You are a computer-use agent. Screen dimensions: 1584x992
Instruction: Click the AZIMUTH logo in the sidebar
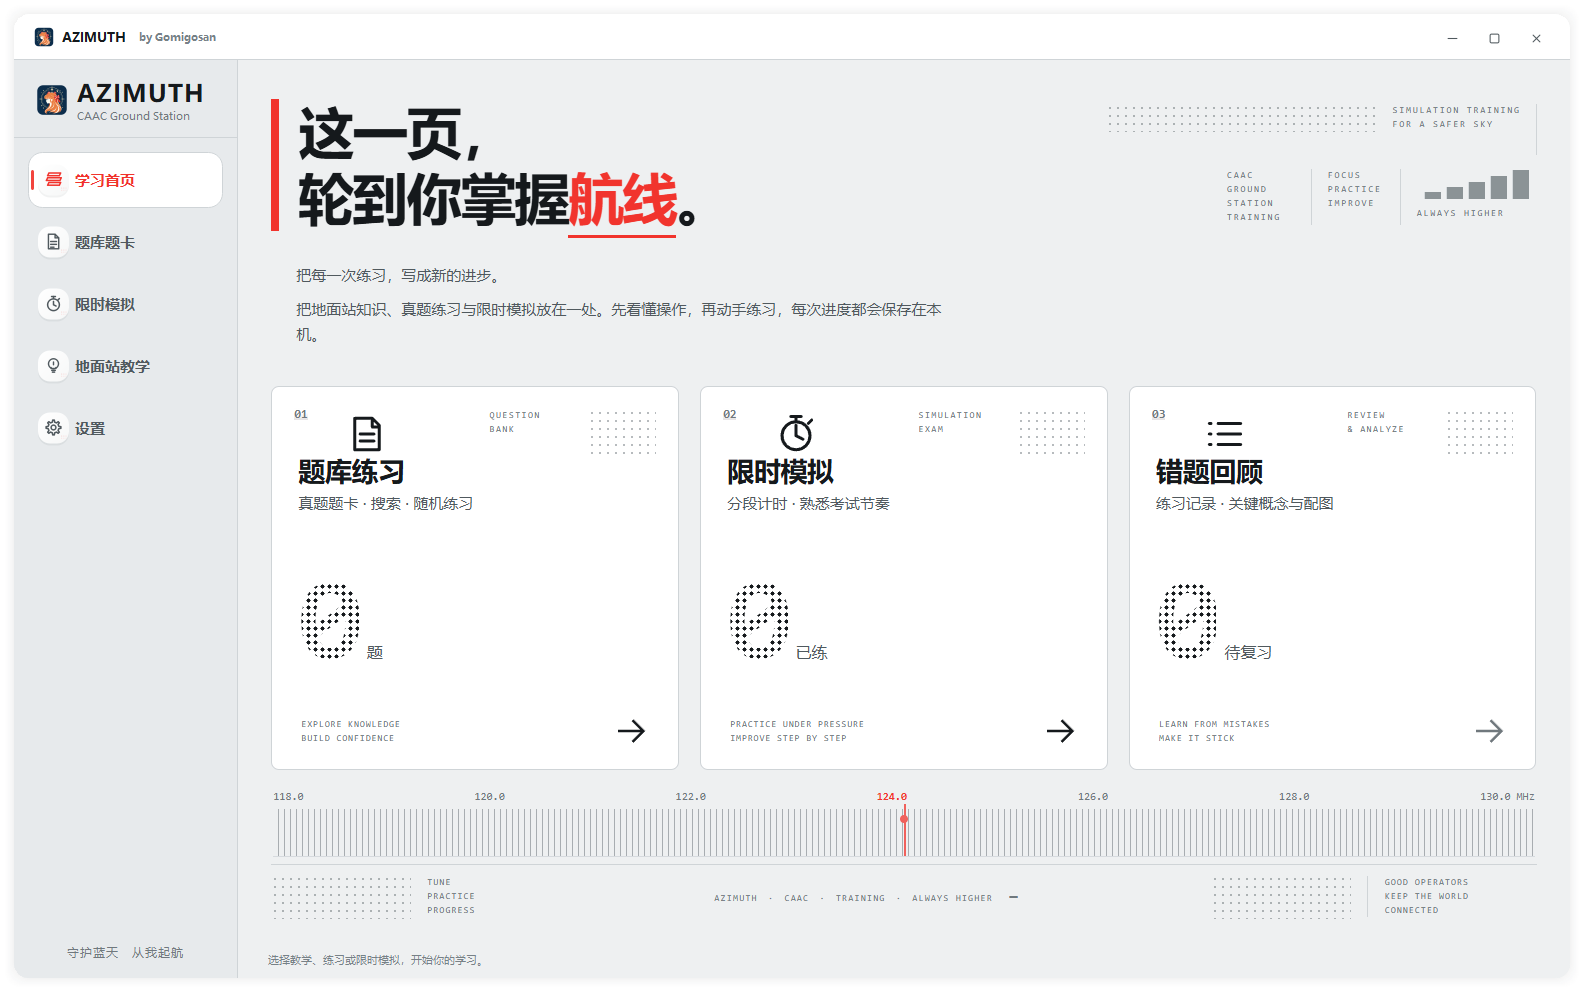click(x=52, y=100)
